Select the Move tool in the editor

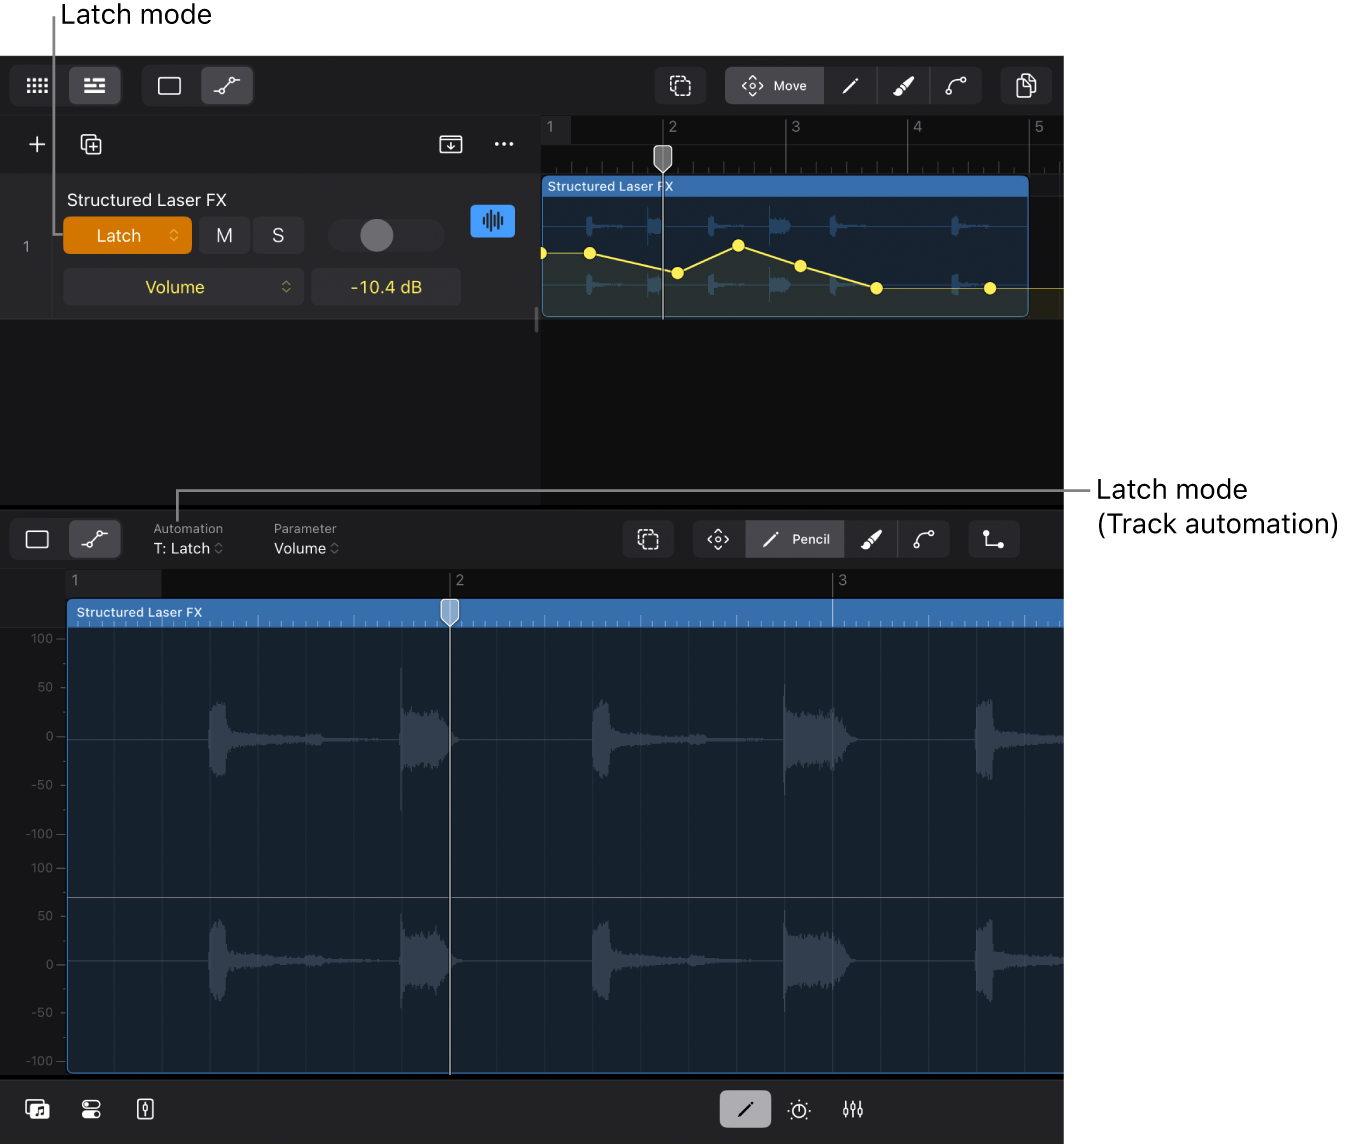click(x=718, y=539)
